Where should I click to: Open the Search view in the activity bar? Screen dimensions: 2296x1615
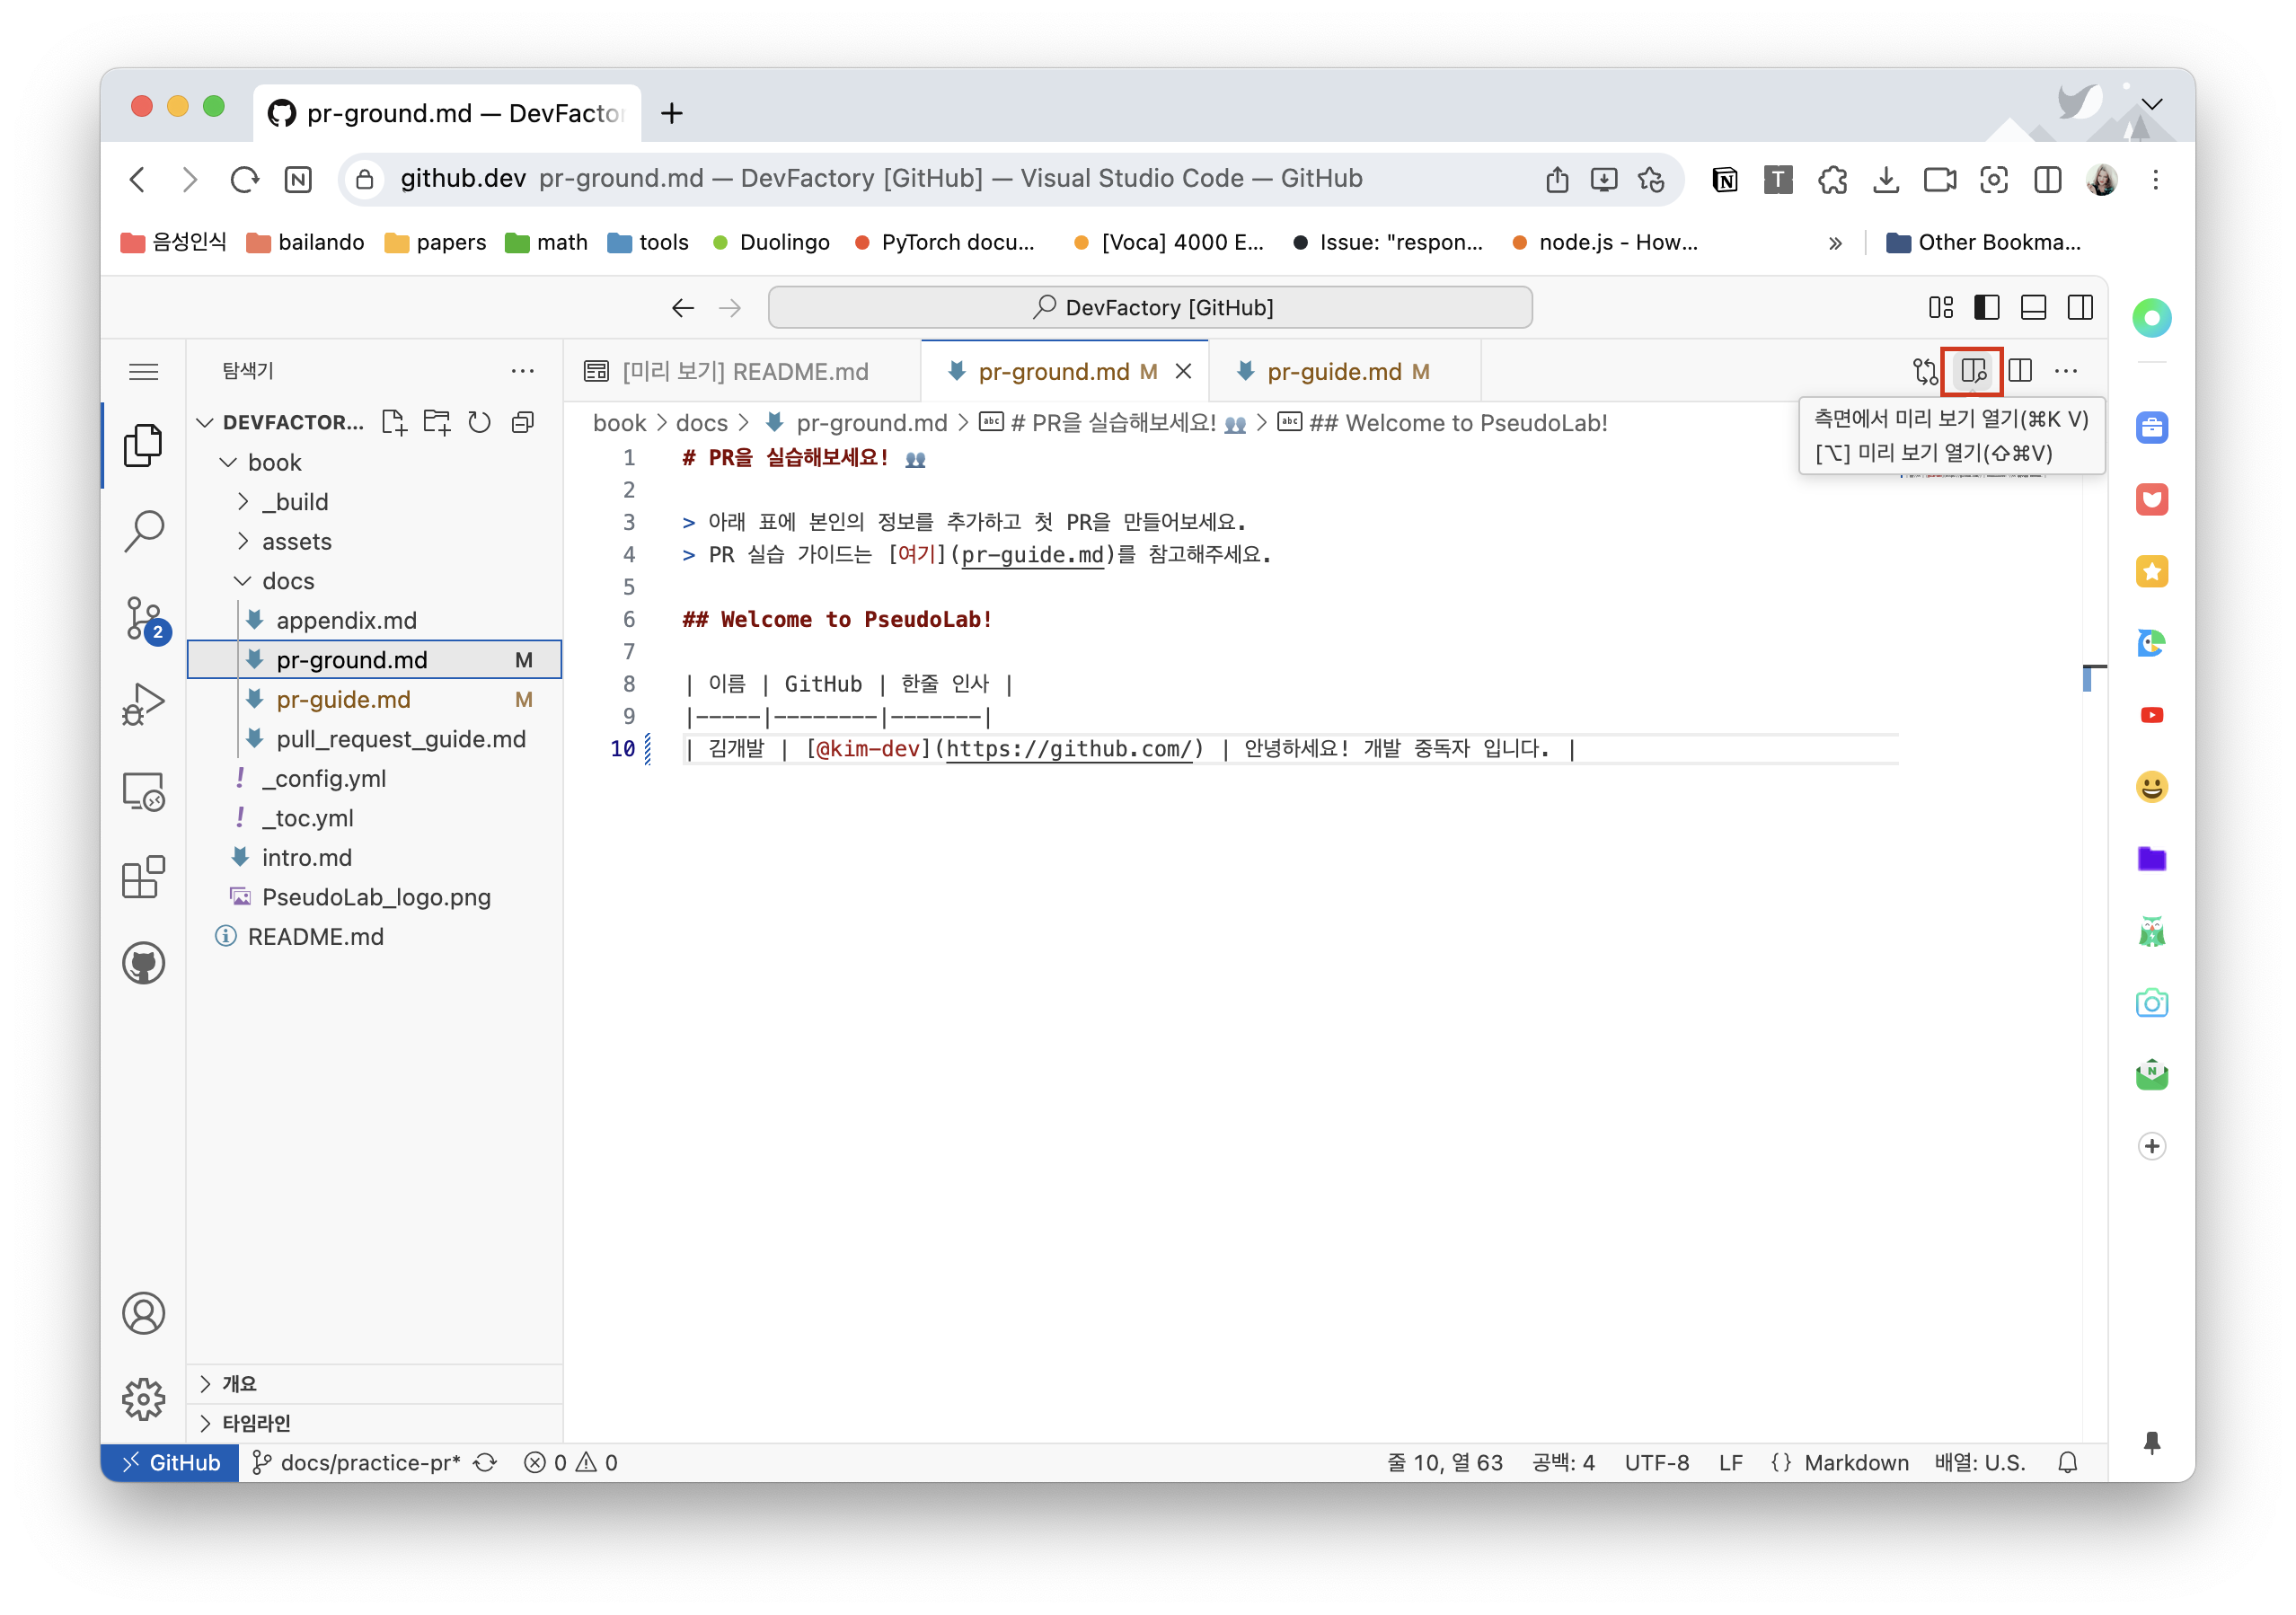click(x=144, y=531)
